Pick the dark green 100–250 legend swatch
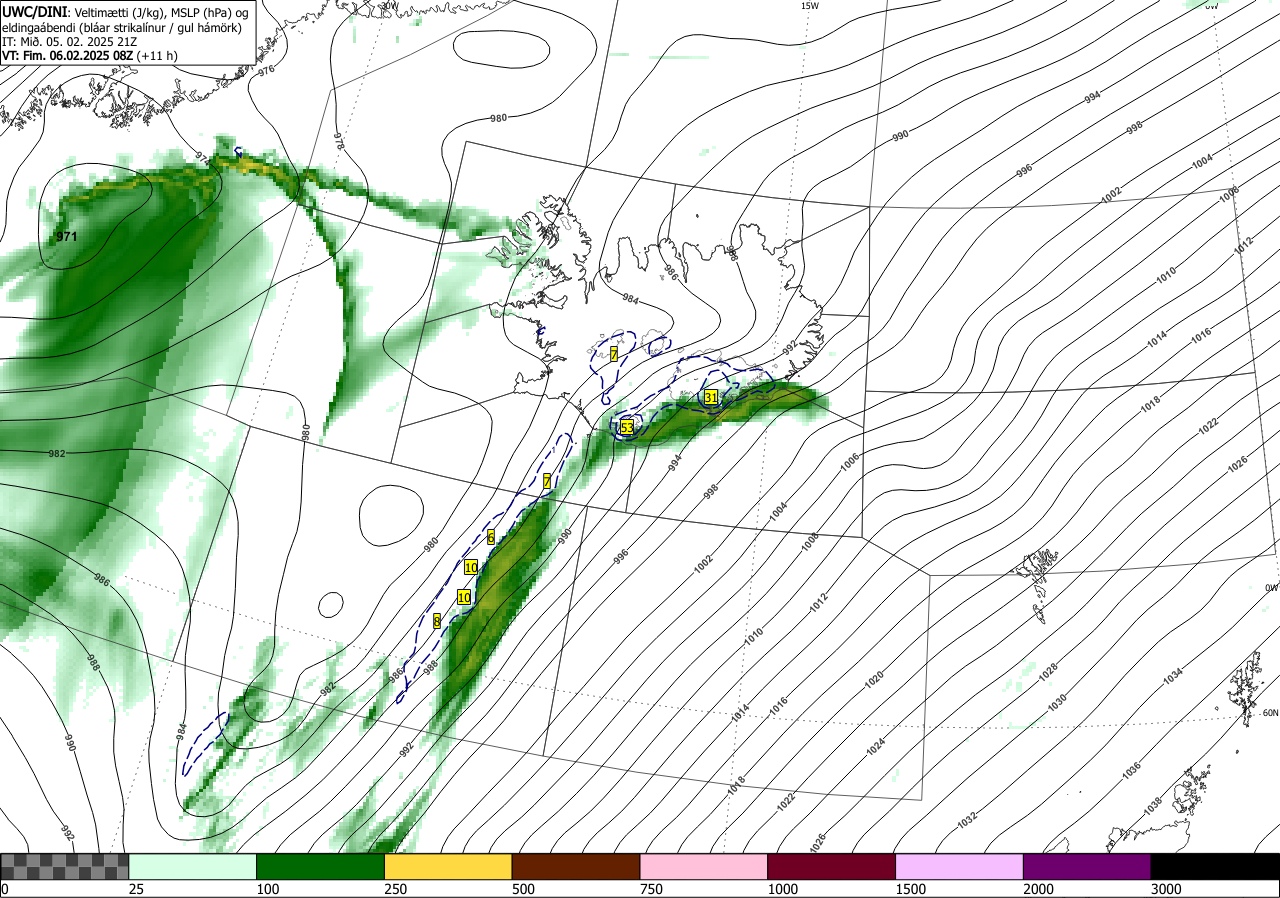Viewport: 1280px width, 898px height. click(x=321, y=866)
